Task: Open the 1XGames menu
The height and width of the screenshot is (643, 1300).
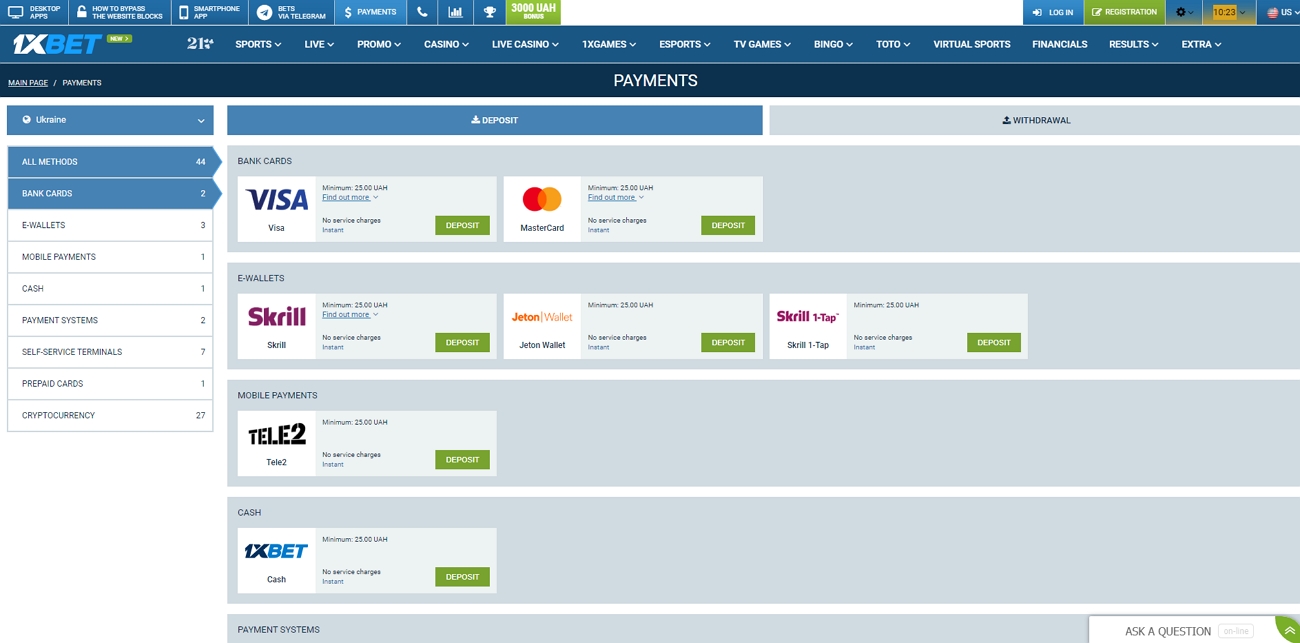Action: (x=609, y=44)
